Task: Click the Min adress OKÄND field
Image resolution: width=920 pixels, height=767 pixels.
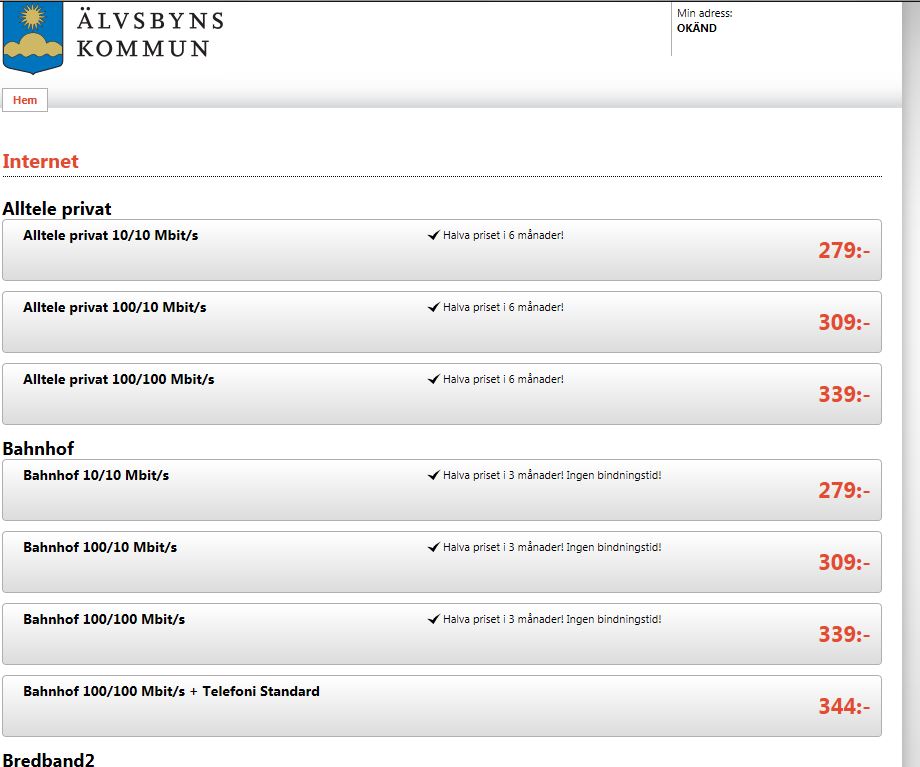Action: 705,21
